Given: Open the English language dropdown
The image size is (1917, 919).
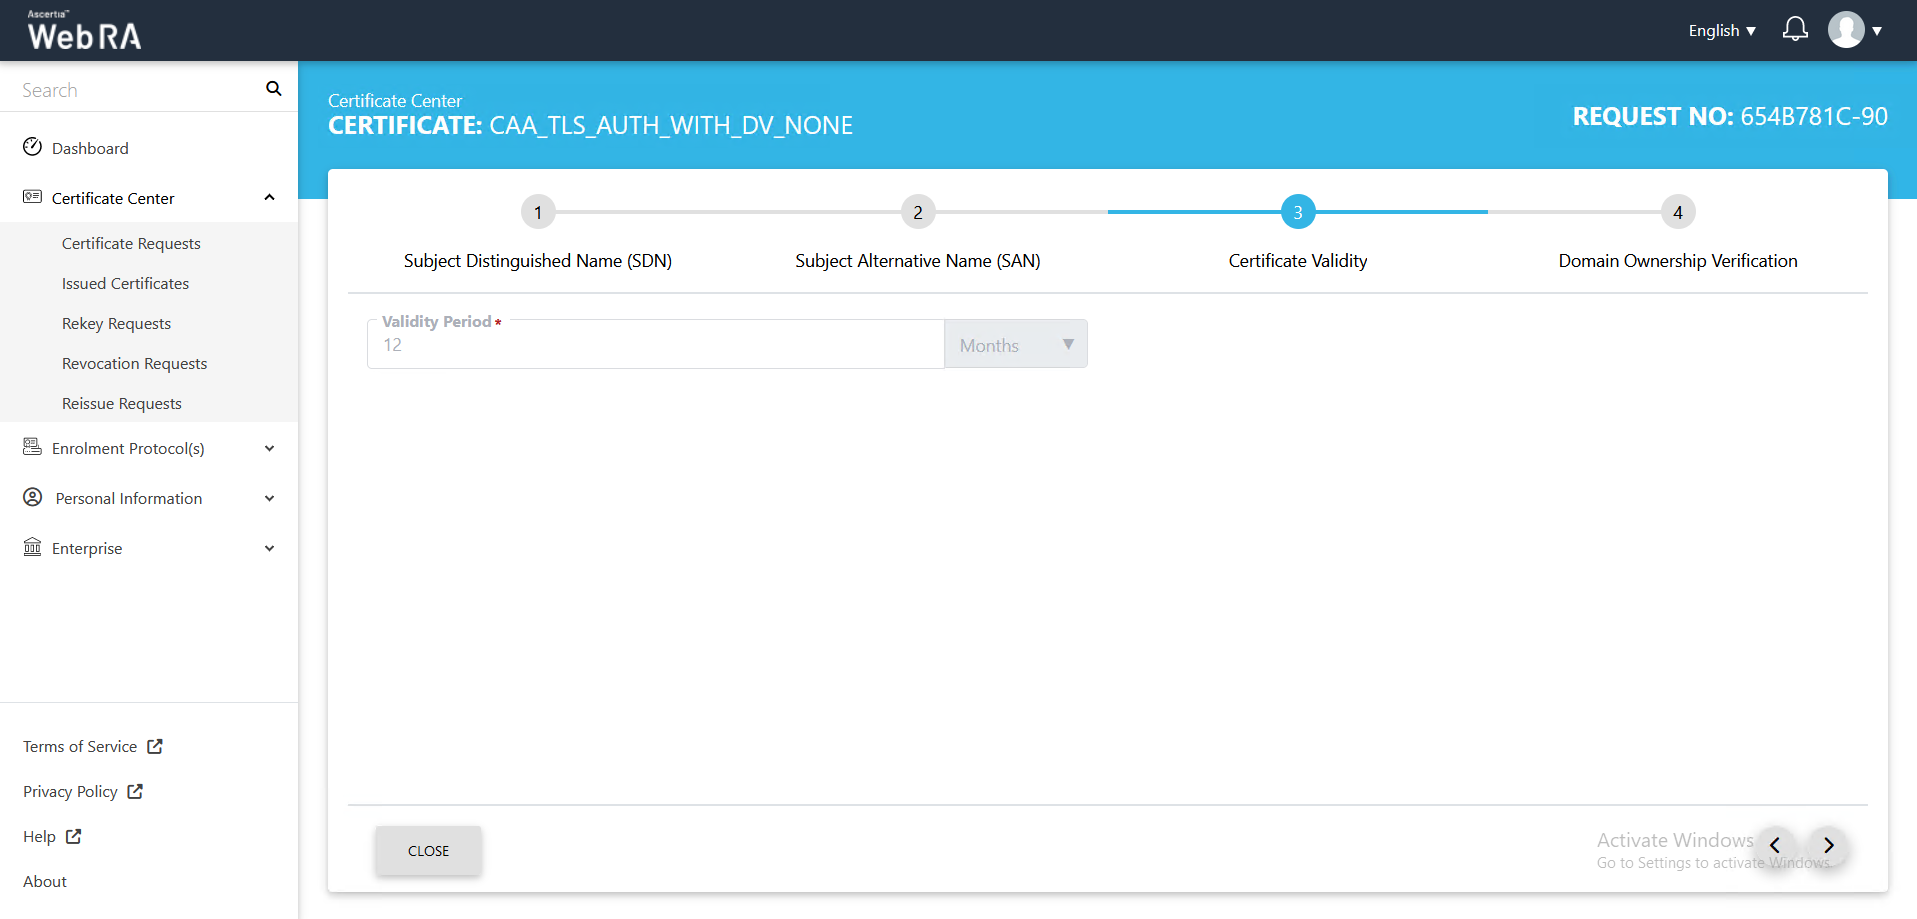Looking at the screenshot, I should [x=1721, y=31].
